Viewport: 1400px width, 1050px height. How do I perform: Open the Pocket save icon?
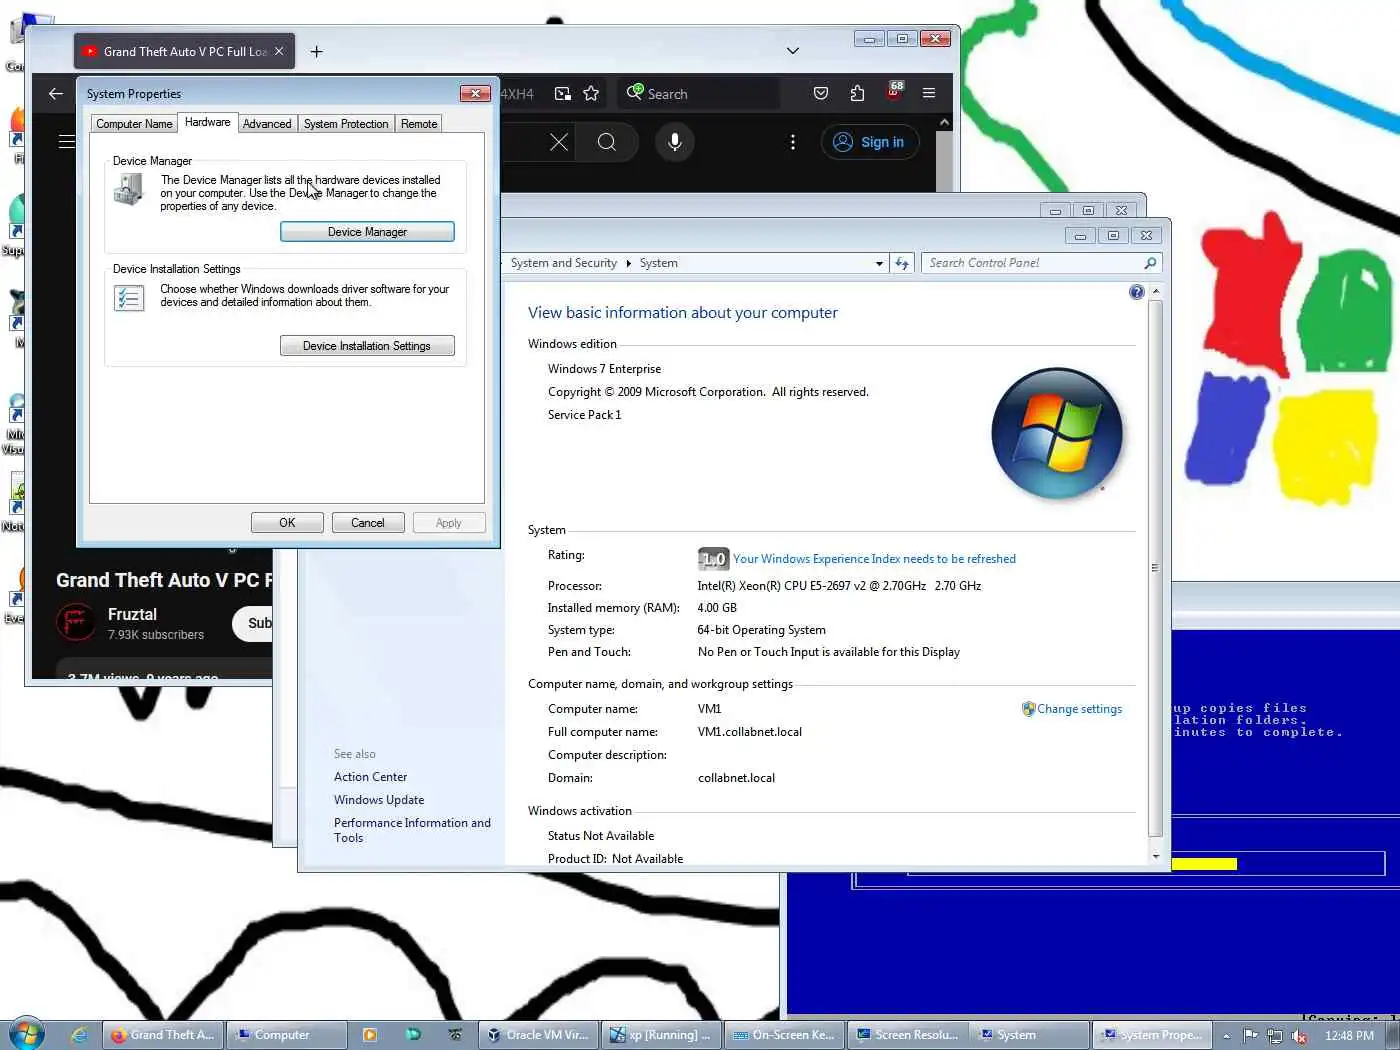[821, 94]
